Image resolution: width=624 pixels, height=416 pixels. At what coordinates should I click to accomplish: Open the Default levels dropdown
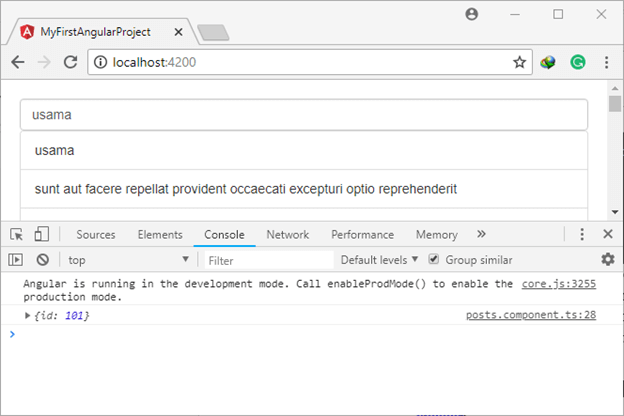coord(379,260)
